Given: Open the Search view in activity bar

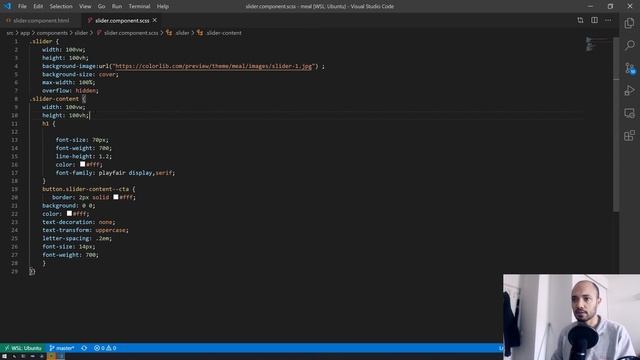Looking at the screenshot, I should 629,45.
